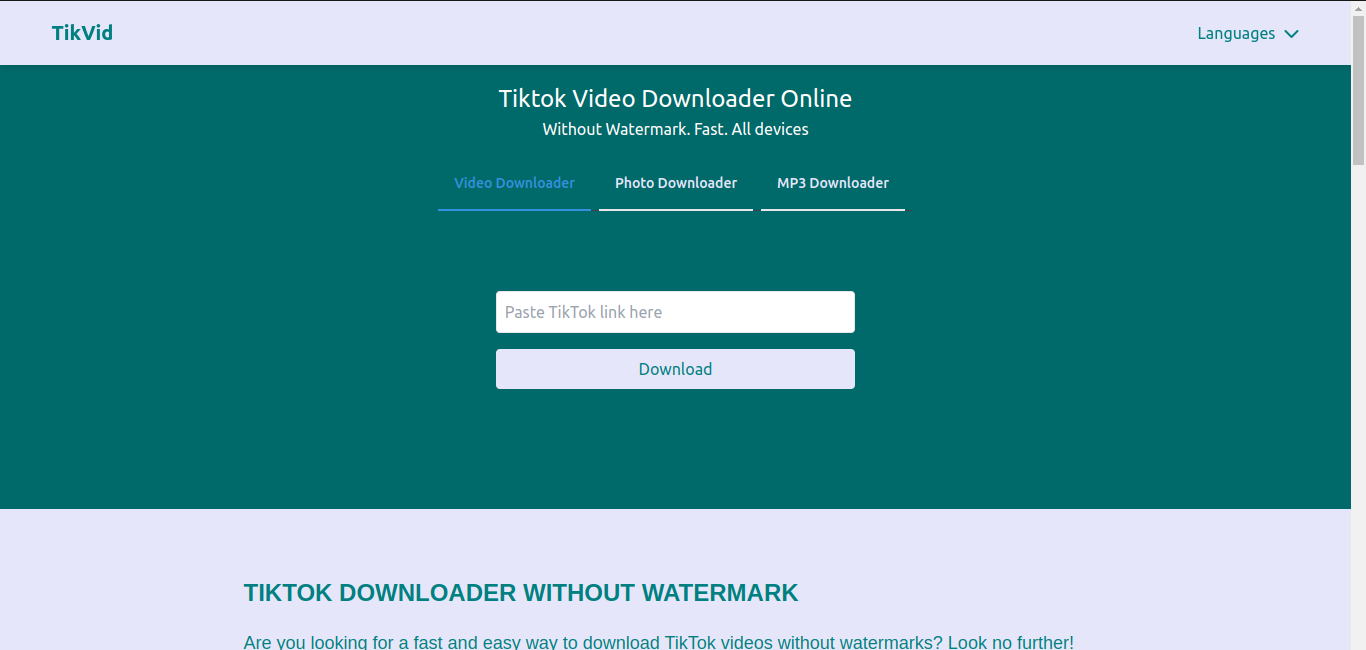Image resolution: width=1366 pixels, height=650 pixels.
Task: Click the Without Watermark tagline text
Action: (x=675, y=129)
